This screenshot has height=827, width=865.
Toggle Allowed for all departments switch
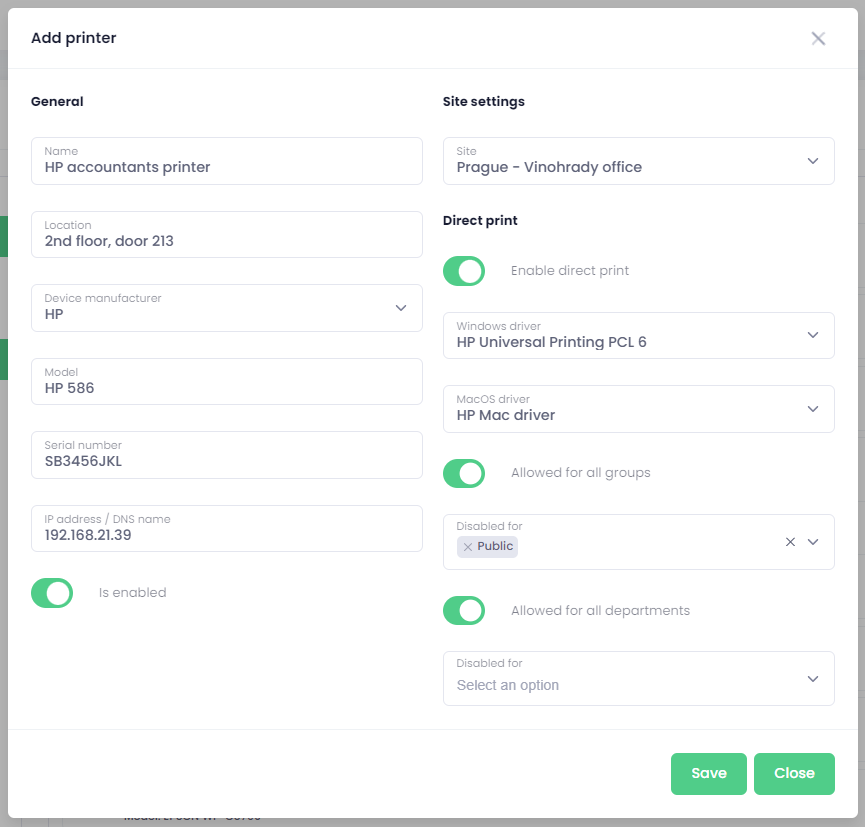tap(464, 611)
